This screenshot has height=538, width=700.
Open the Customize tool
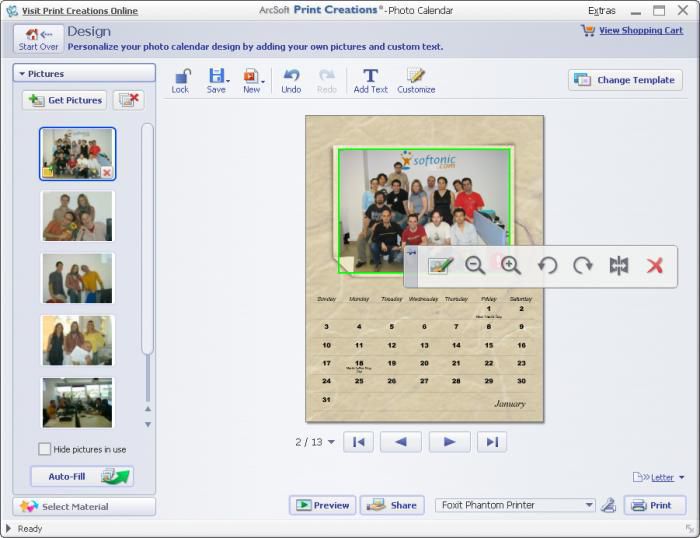416,80
